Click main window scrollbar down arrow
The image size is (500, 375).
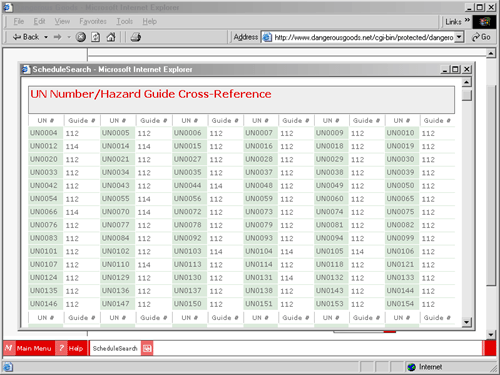491,334
